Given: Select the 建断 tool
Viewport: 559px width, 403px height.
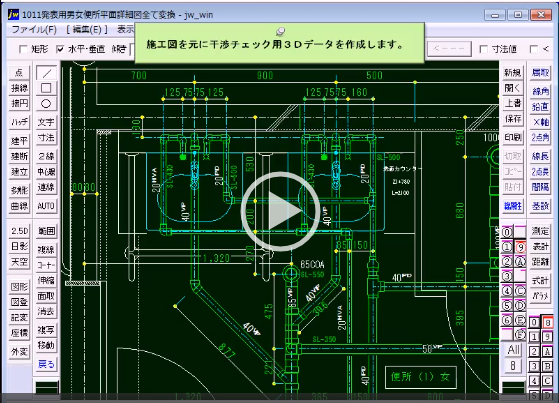Looking at the screenshot, I should click(x=19, y=156).
